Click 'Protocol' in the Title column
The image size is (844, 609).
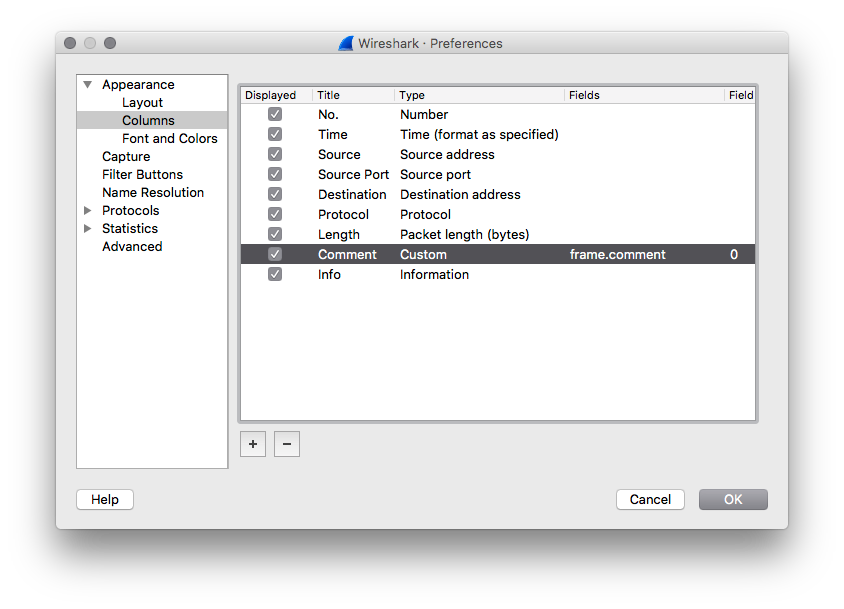coord(343,214)
